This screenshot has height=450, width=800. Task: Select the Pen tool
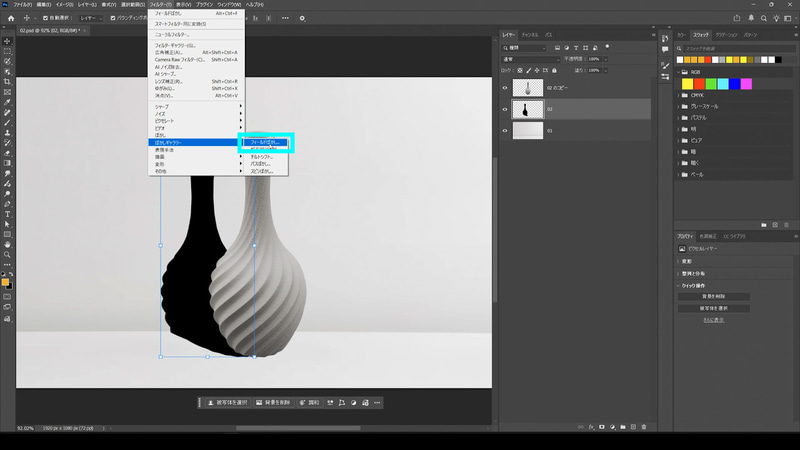pos(7,204)
